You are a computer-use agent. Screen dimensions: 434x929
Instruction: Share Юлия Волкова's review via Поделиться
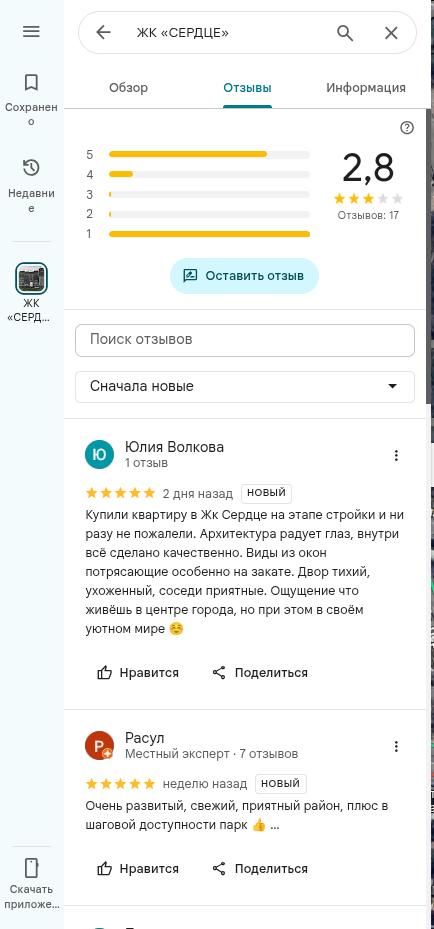point(260,672)
